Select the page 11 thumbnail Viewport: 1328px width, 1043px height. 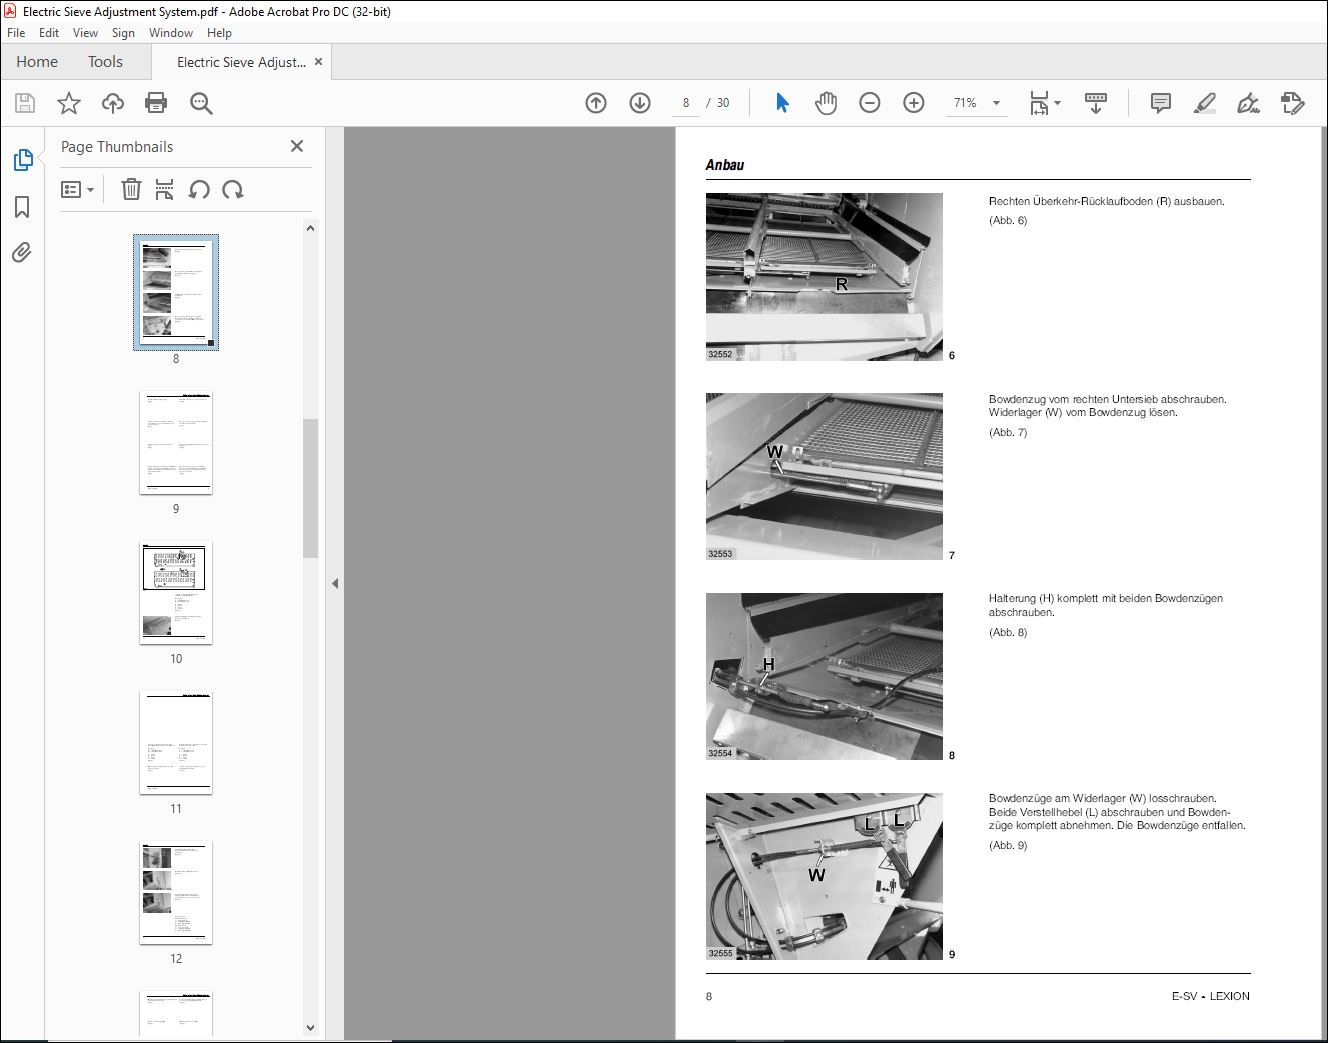coord(176,742)
